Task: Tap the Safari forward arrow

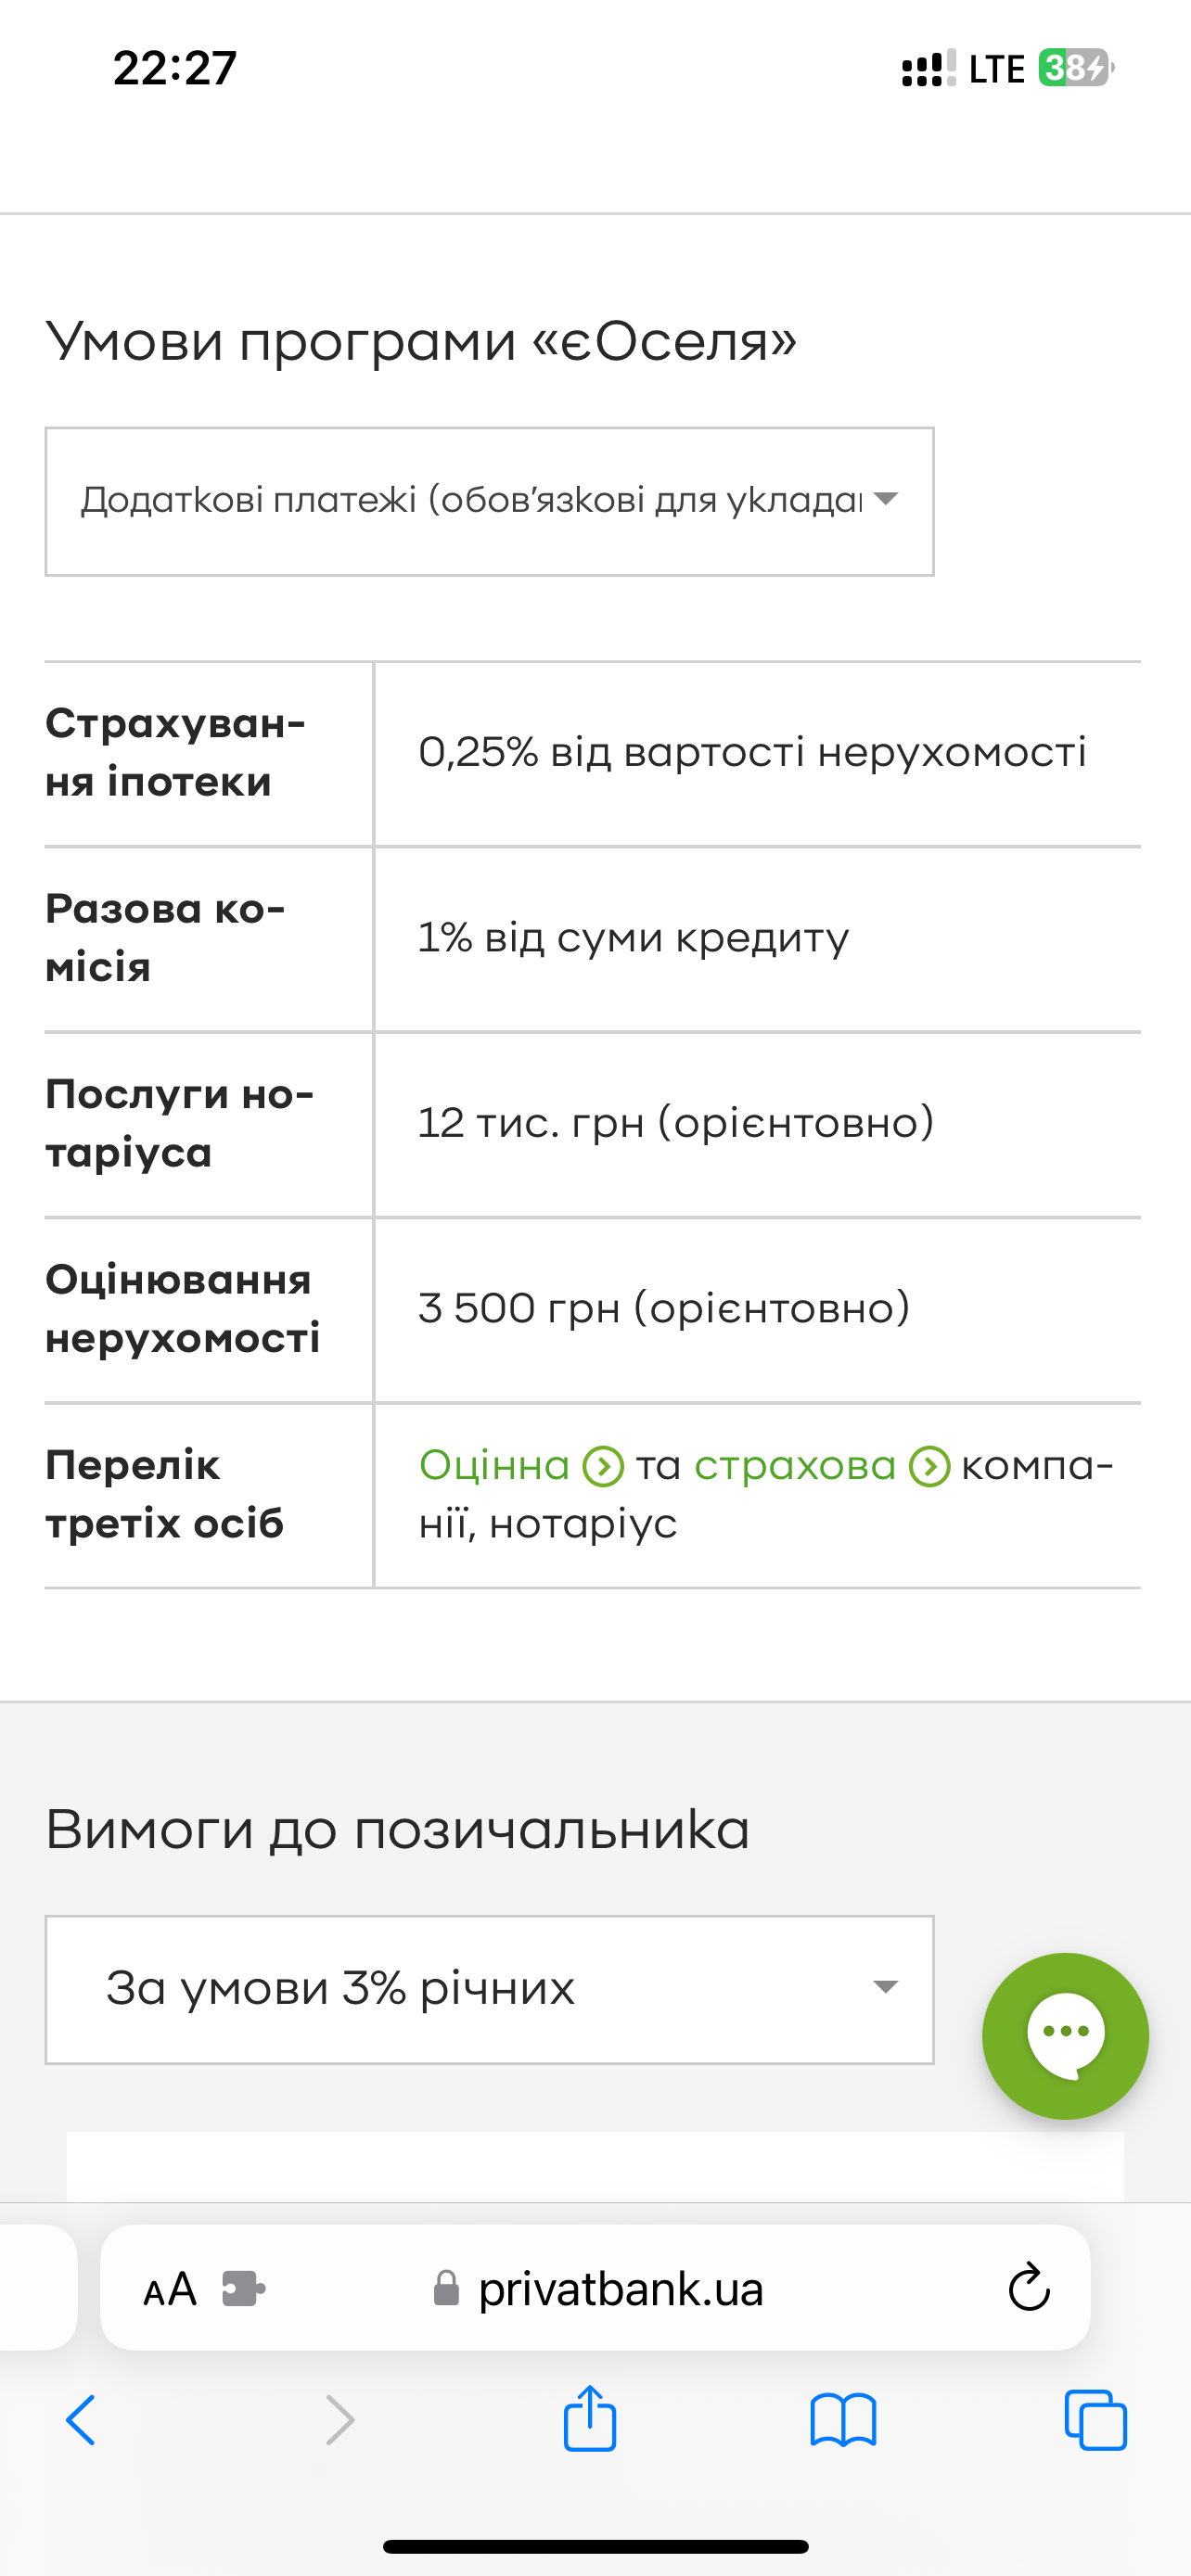Action: (340, 2421)
